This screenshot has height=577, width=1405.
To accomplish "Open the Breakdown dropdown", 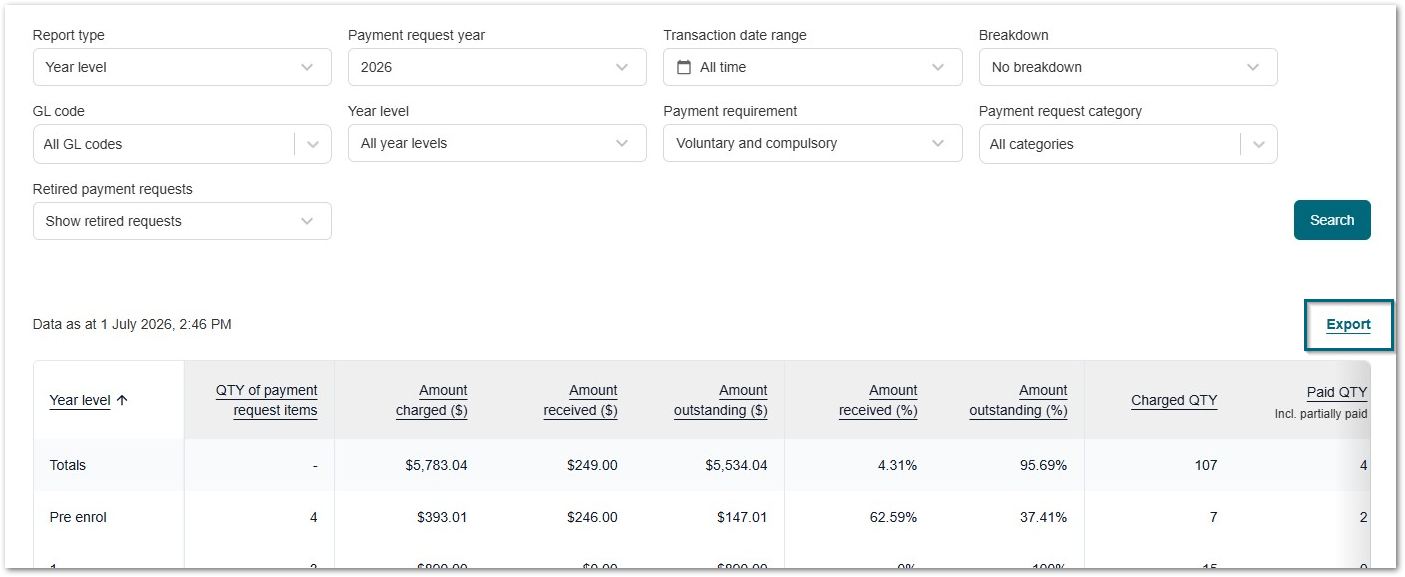I will pyautogui.click(x=1128, y=67).
